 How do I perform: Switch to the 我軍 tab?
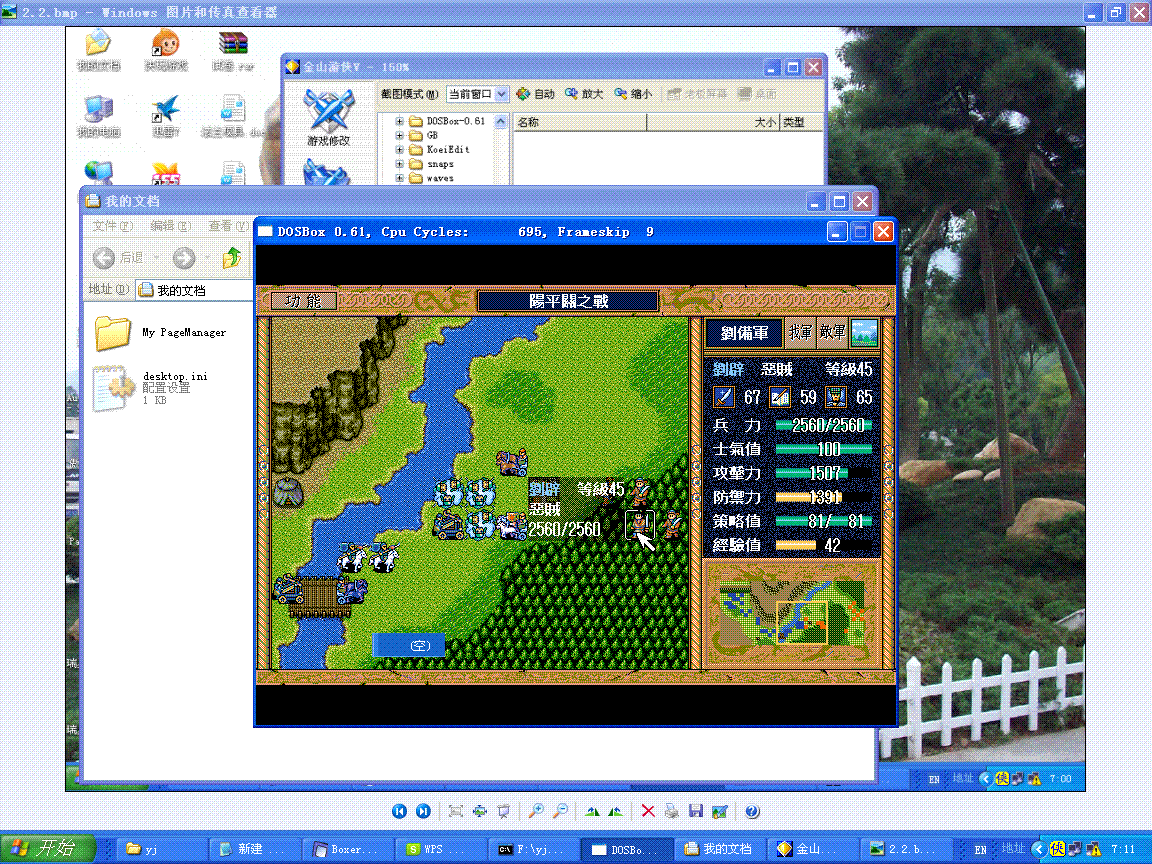click(801, 332)
